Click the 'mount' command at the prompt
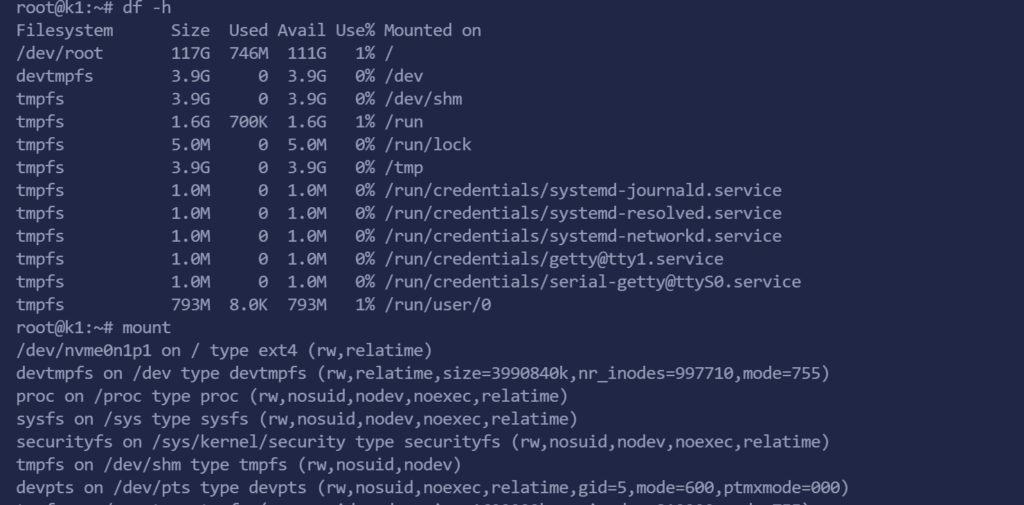This screenshot has height=505, width=1024. (x=146, y=327)
